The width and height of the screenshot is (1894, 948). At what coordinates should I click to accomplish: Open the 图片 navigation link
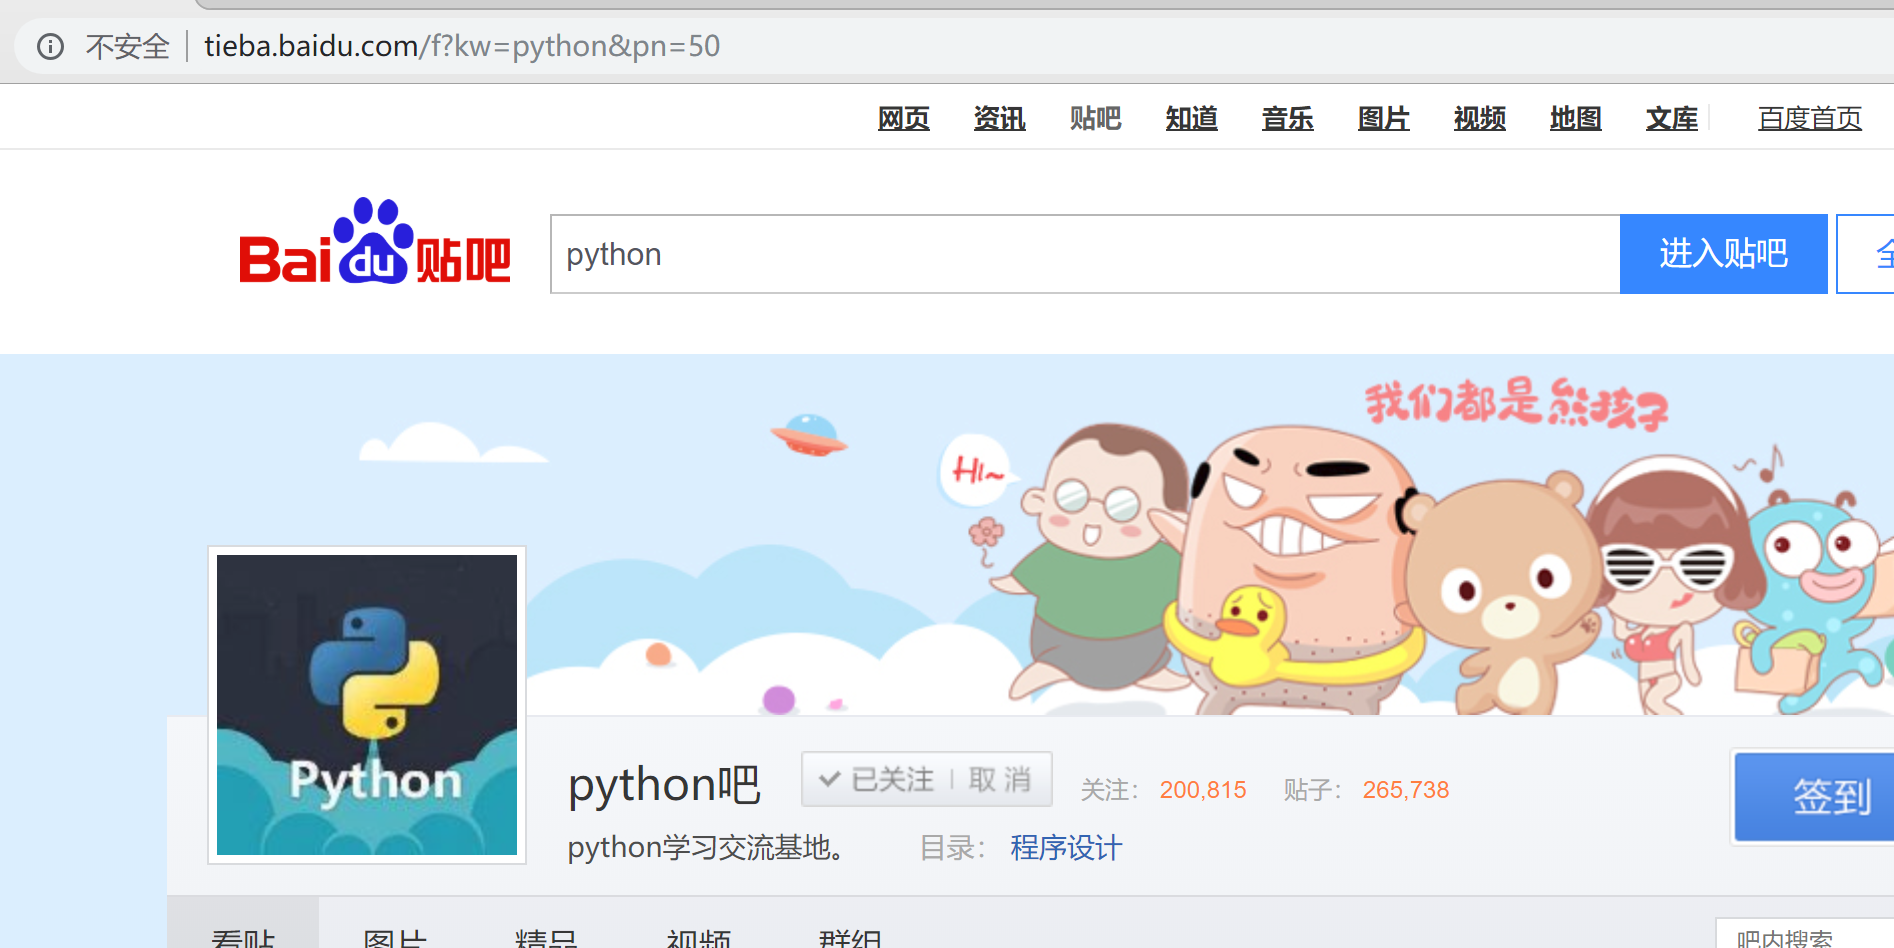(x=1384, y=118)
